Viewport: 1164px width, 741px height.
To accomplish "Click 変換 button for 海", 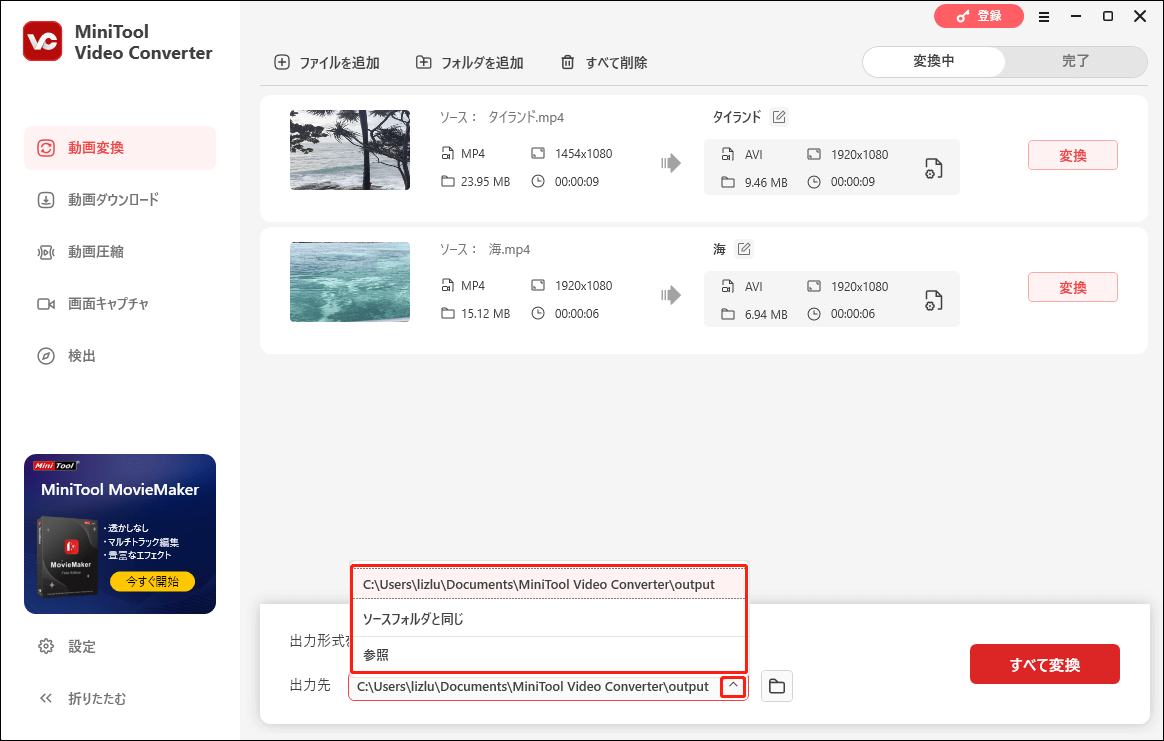I will click(1073, 287).
